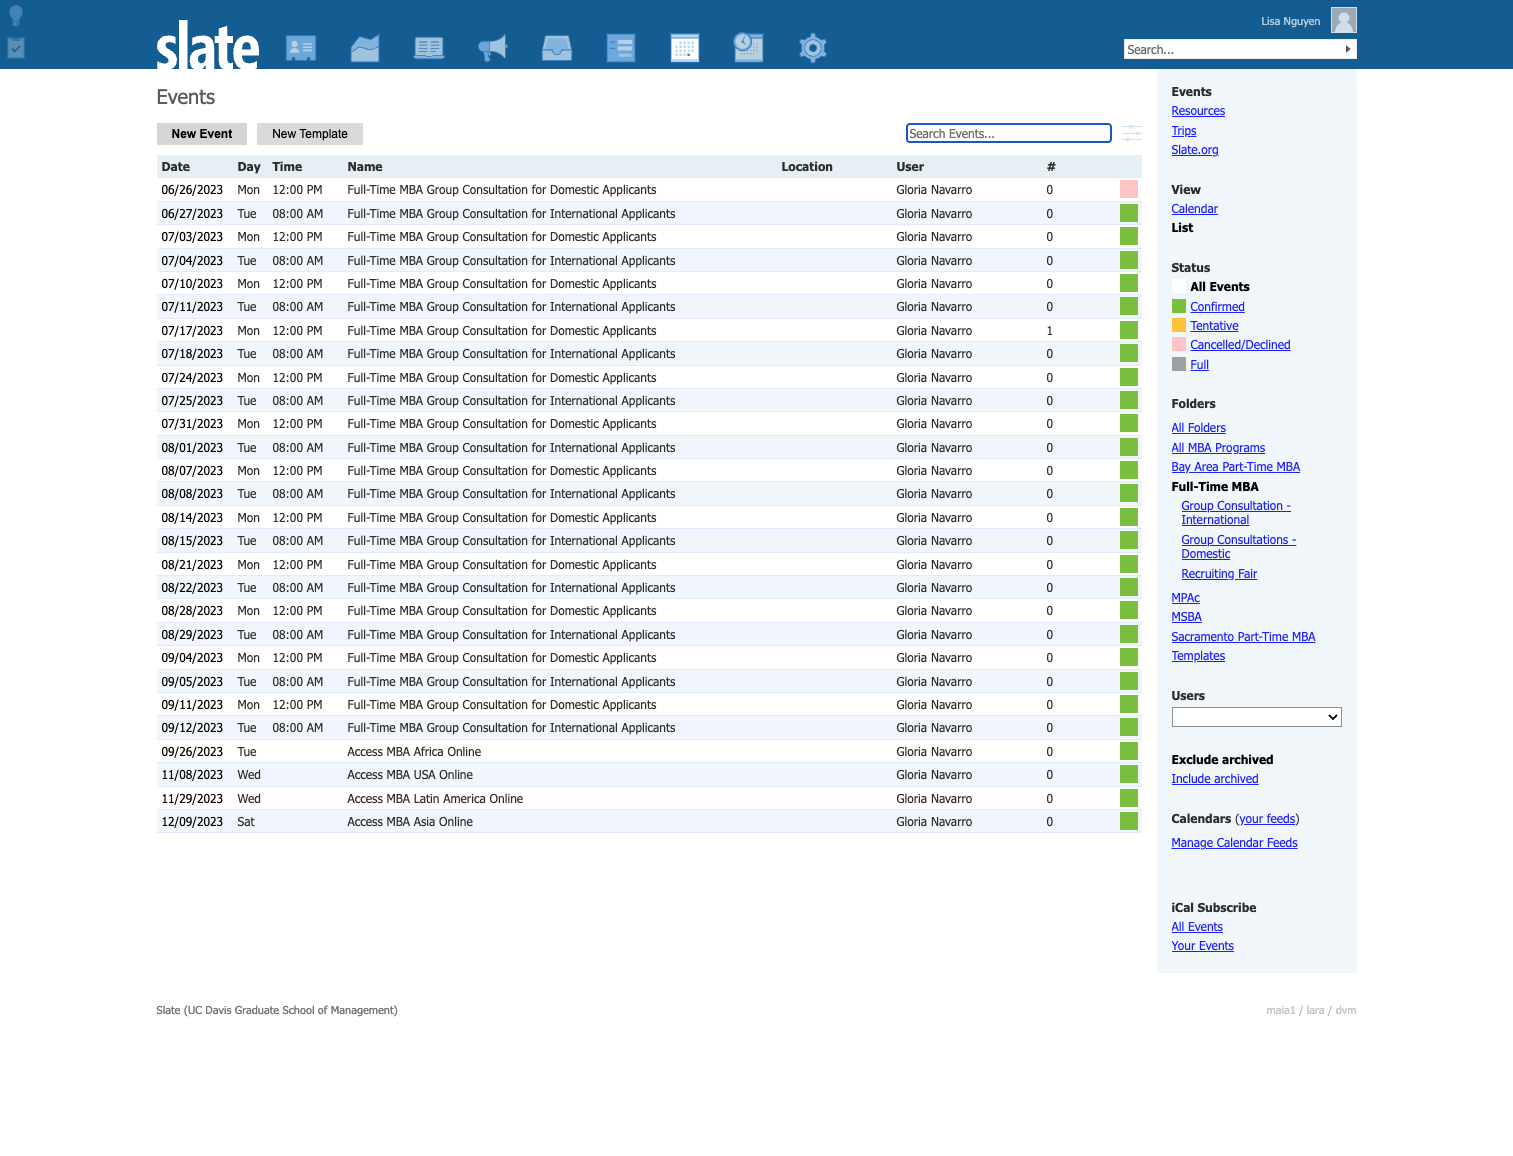Open Lisa Nguyen's profile avatar

pyautogui.click(x=1344, y=20)
